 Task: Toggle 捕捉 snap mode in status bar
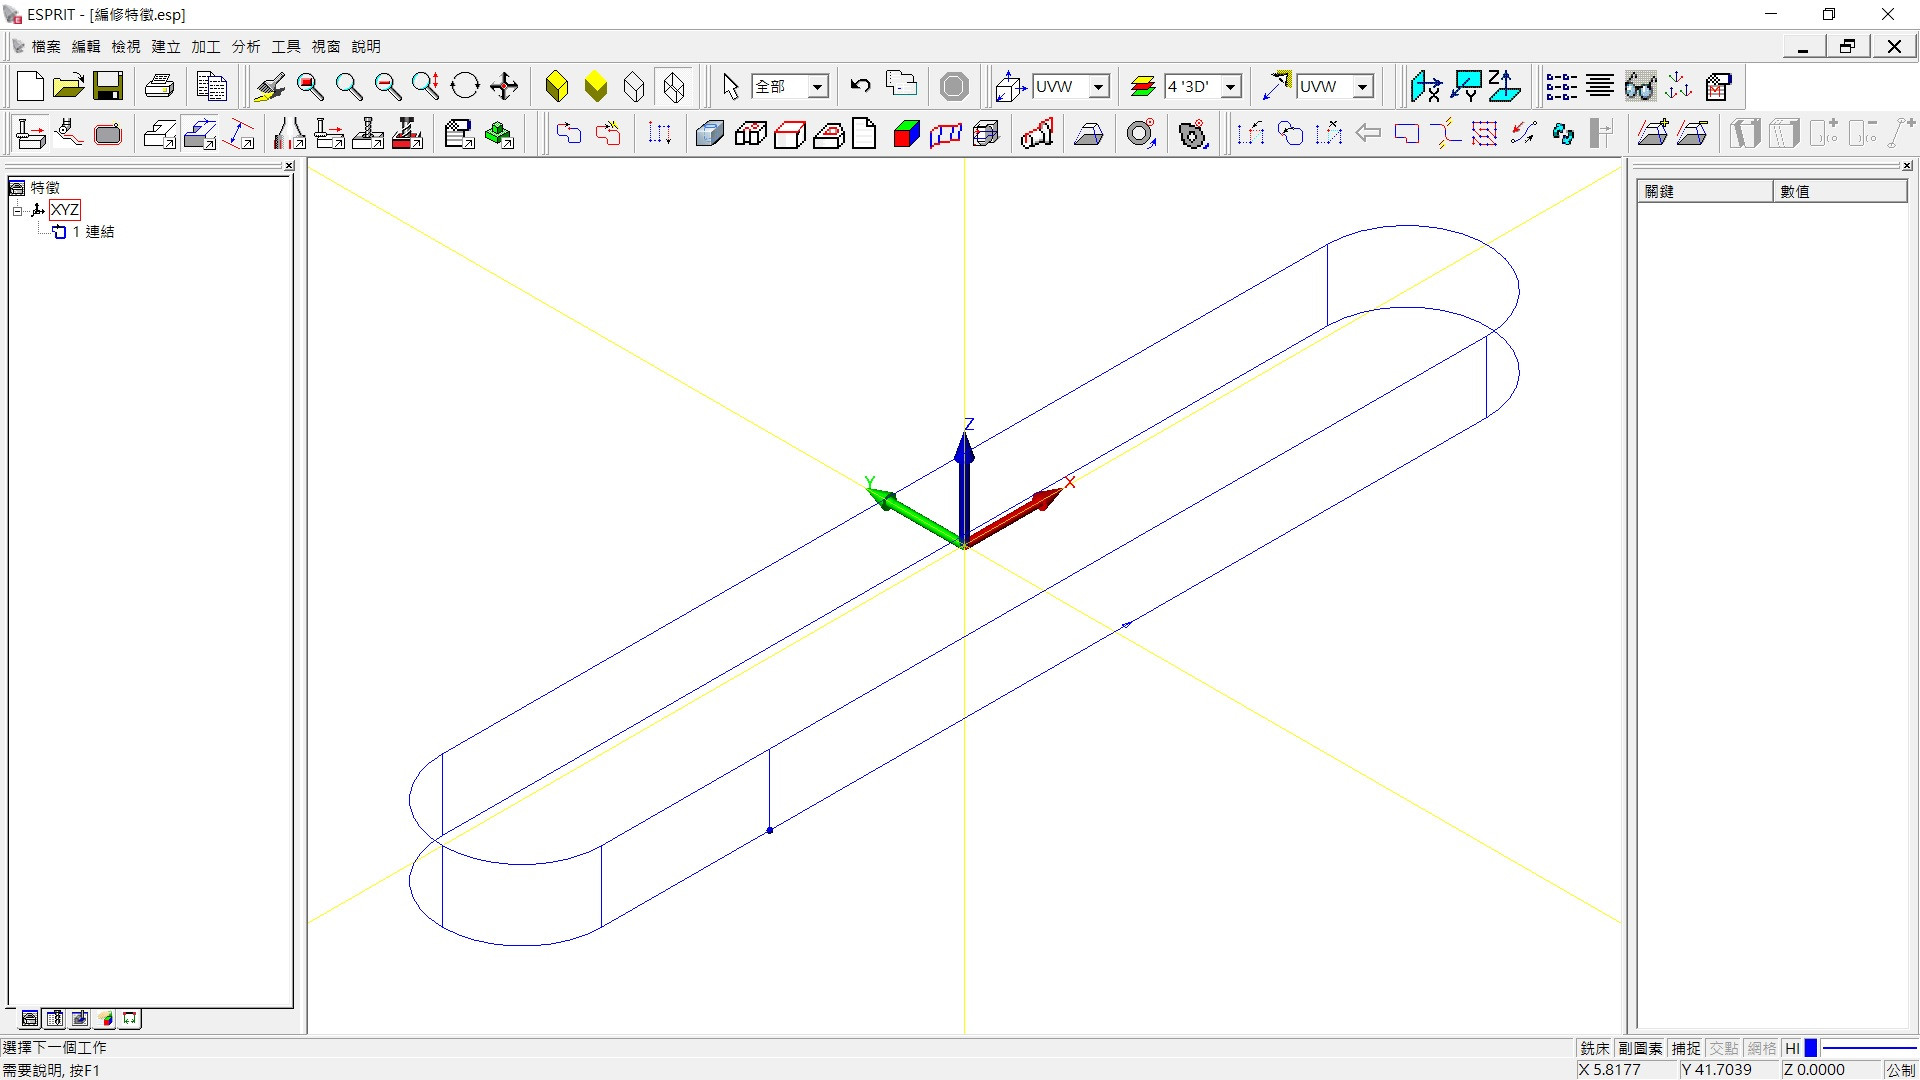click(1686, 1048)
